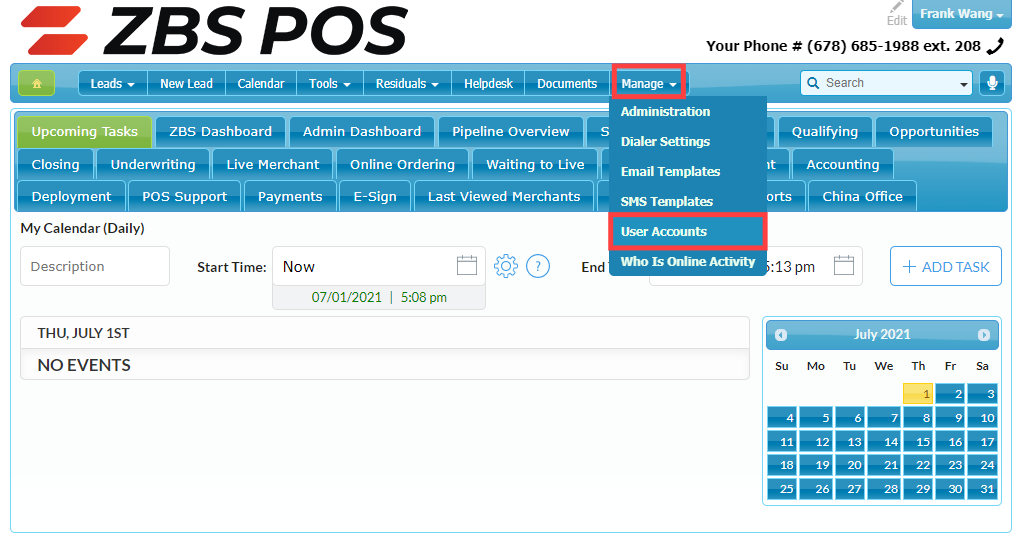Image resolution: width=1022 pixels, height=554 pixels.
Task: Switch to China Office tab
Action: pos(862,196)
